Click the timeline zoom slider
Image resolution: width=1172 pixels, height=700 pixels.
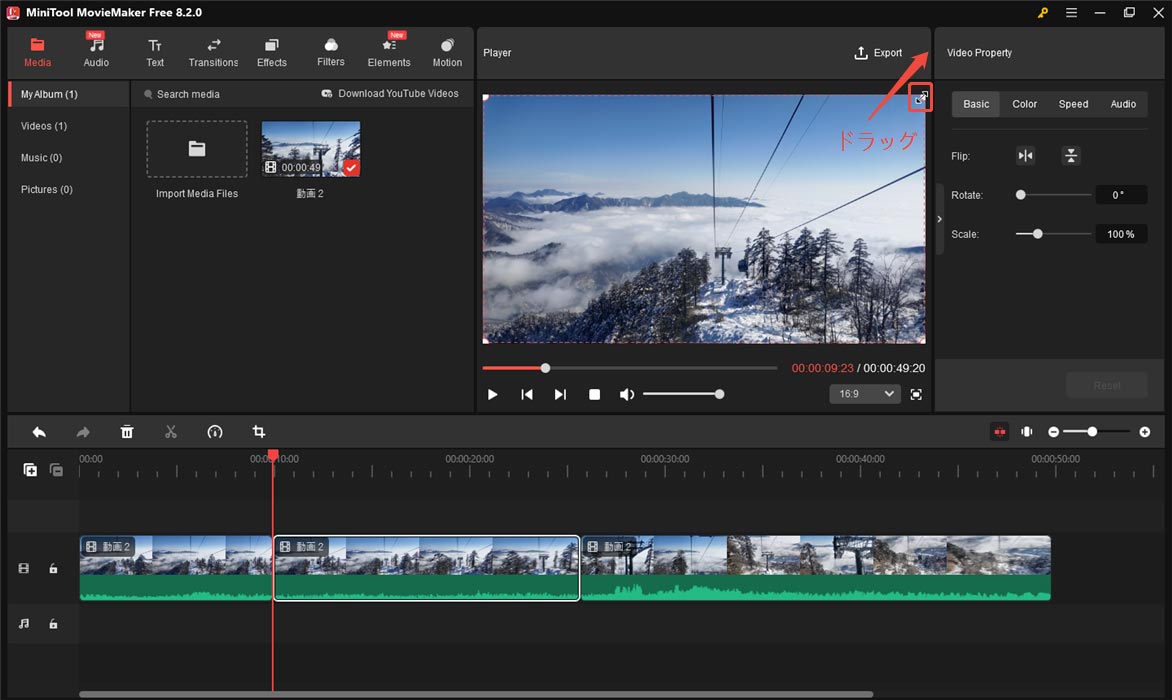(1096, 432)
